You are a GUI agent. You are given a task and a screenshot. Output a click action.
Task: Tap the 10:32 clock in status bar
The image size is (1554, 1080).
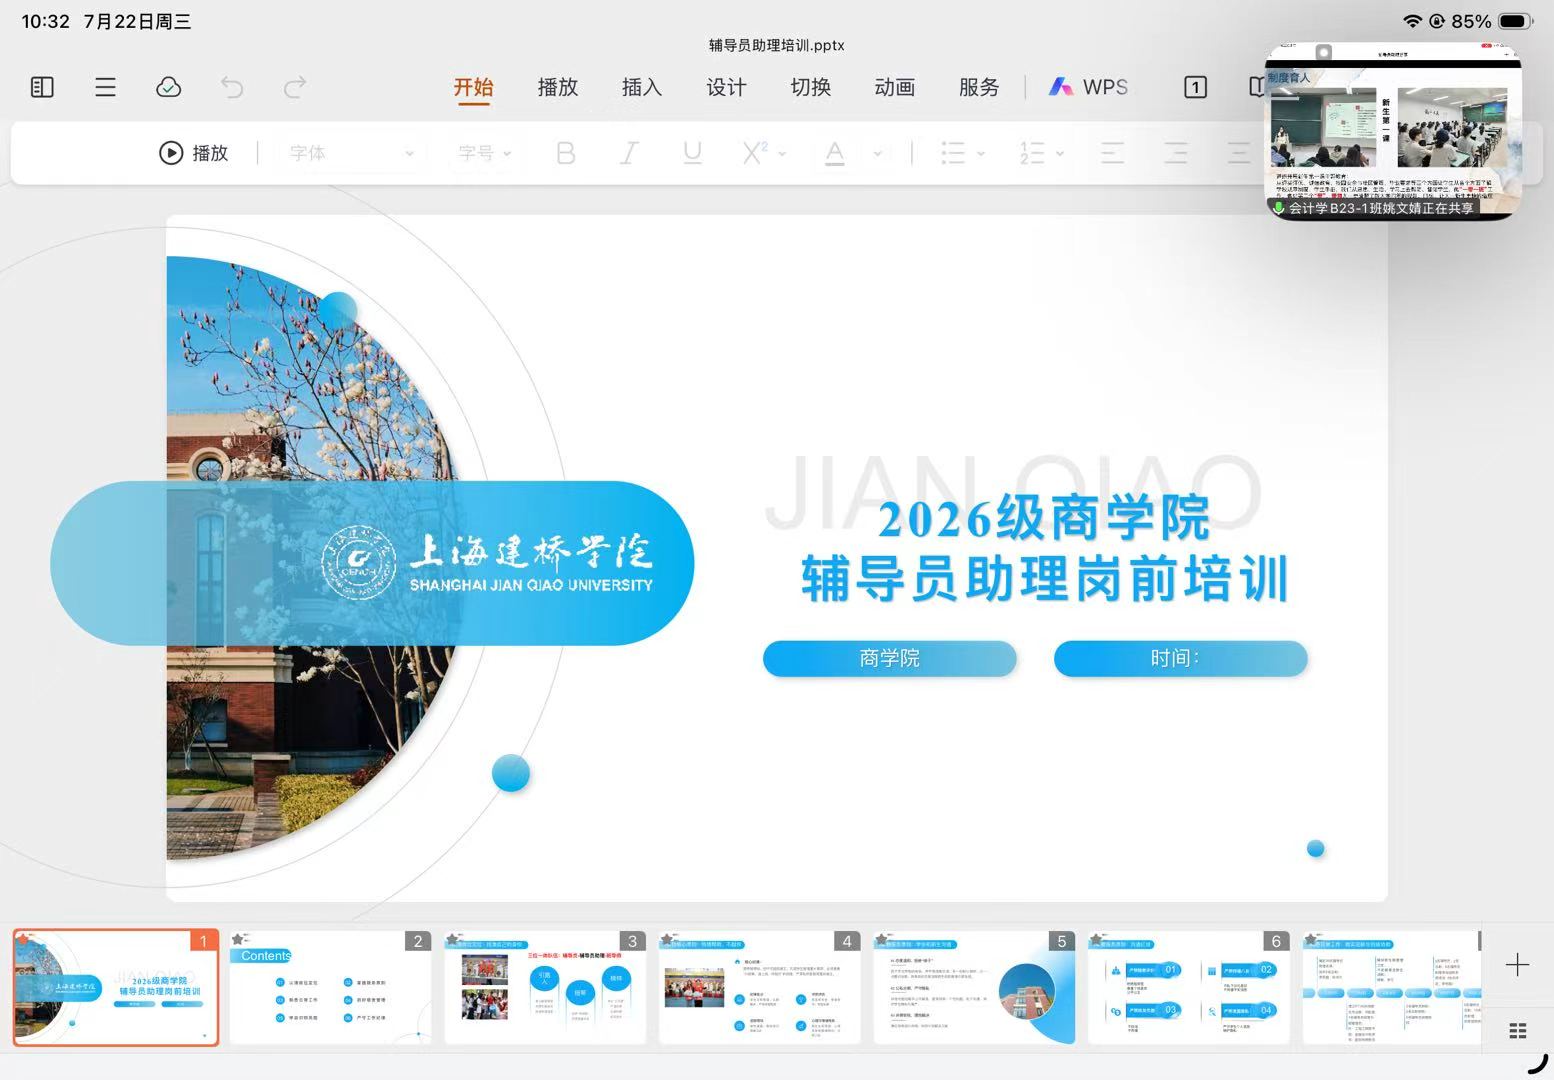click(45, 21)
